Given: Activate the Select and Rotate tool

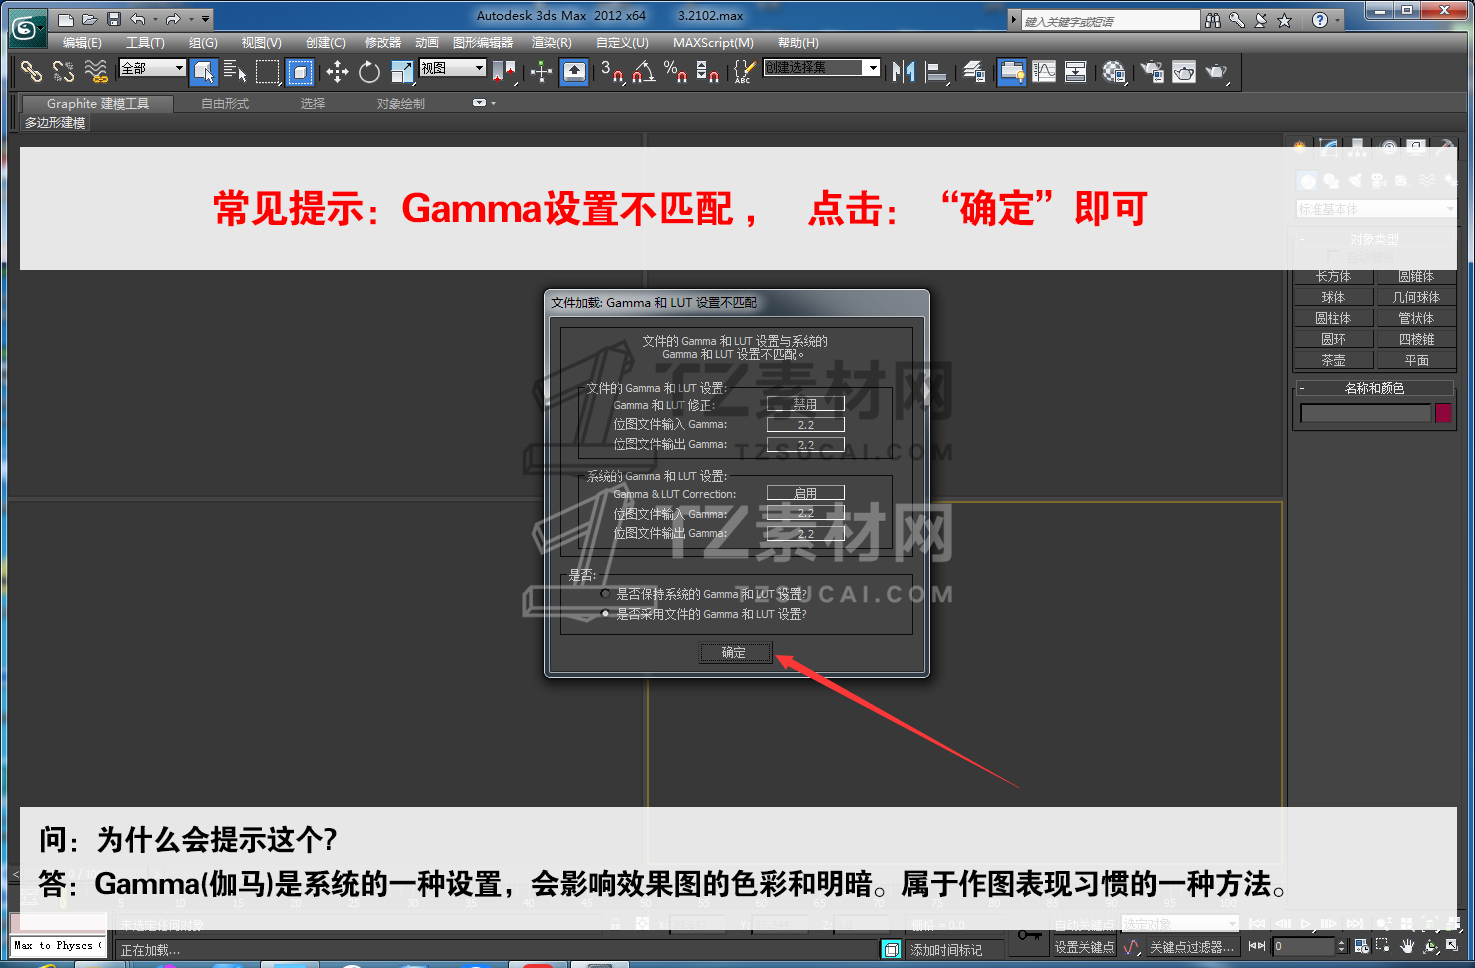Looking at the screenshot, I should pos(370,71).
